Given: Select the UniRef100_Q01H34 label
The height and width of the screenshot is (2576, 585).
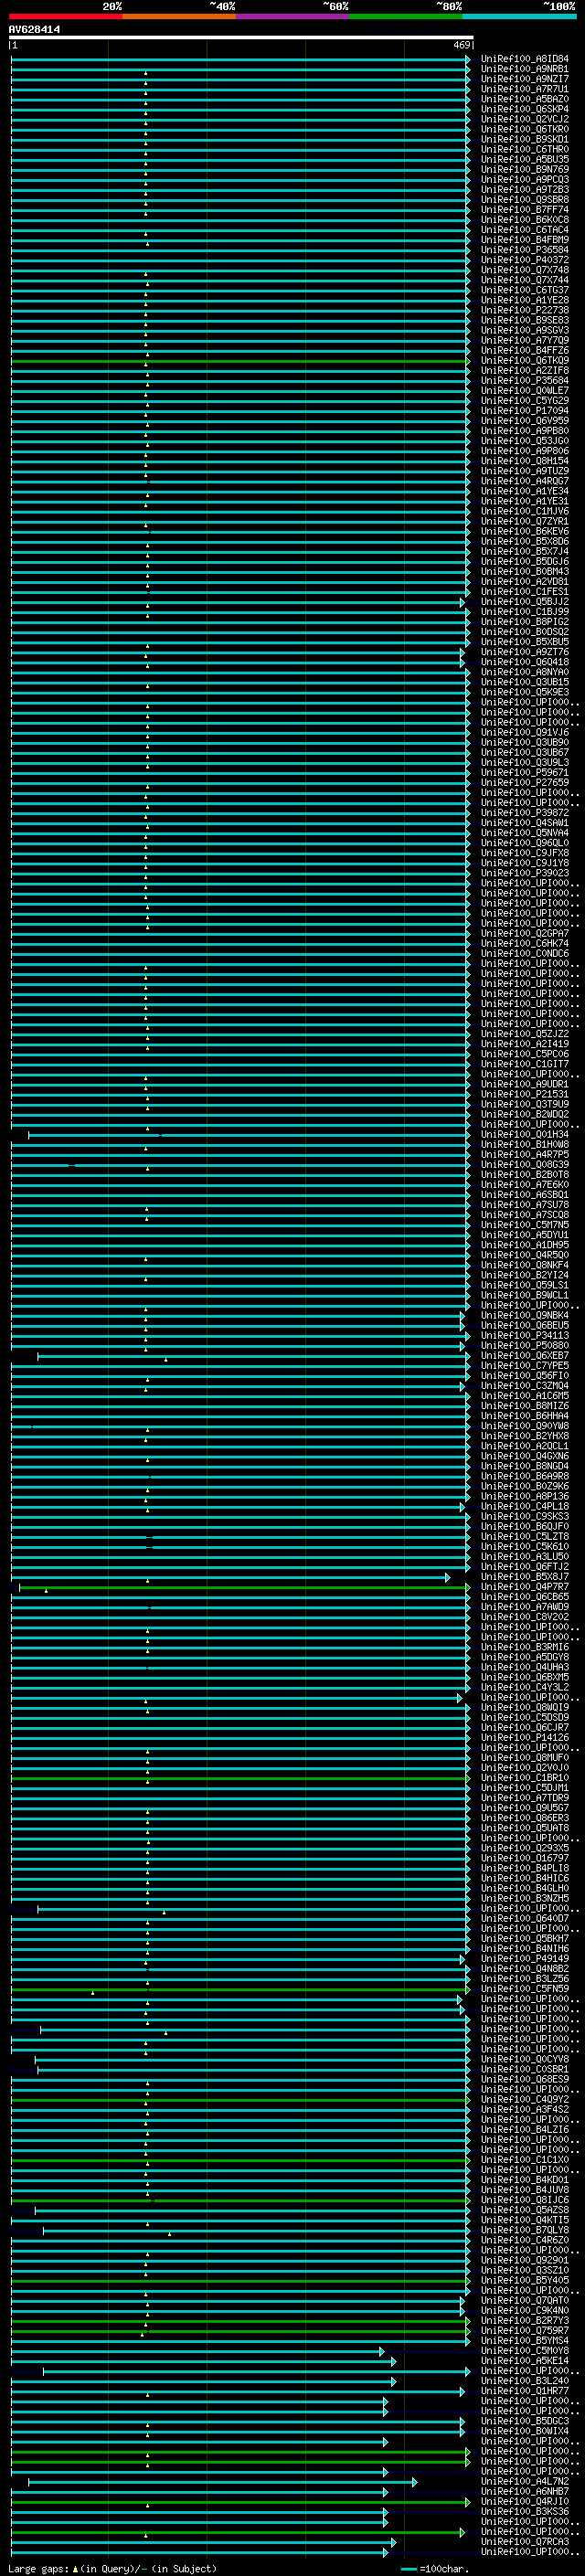Looking at the screenshot, I should coord(524,1134).
